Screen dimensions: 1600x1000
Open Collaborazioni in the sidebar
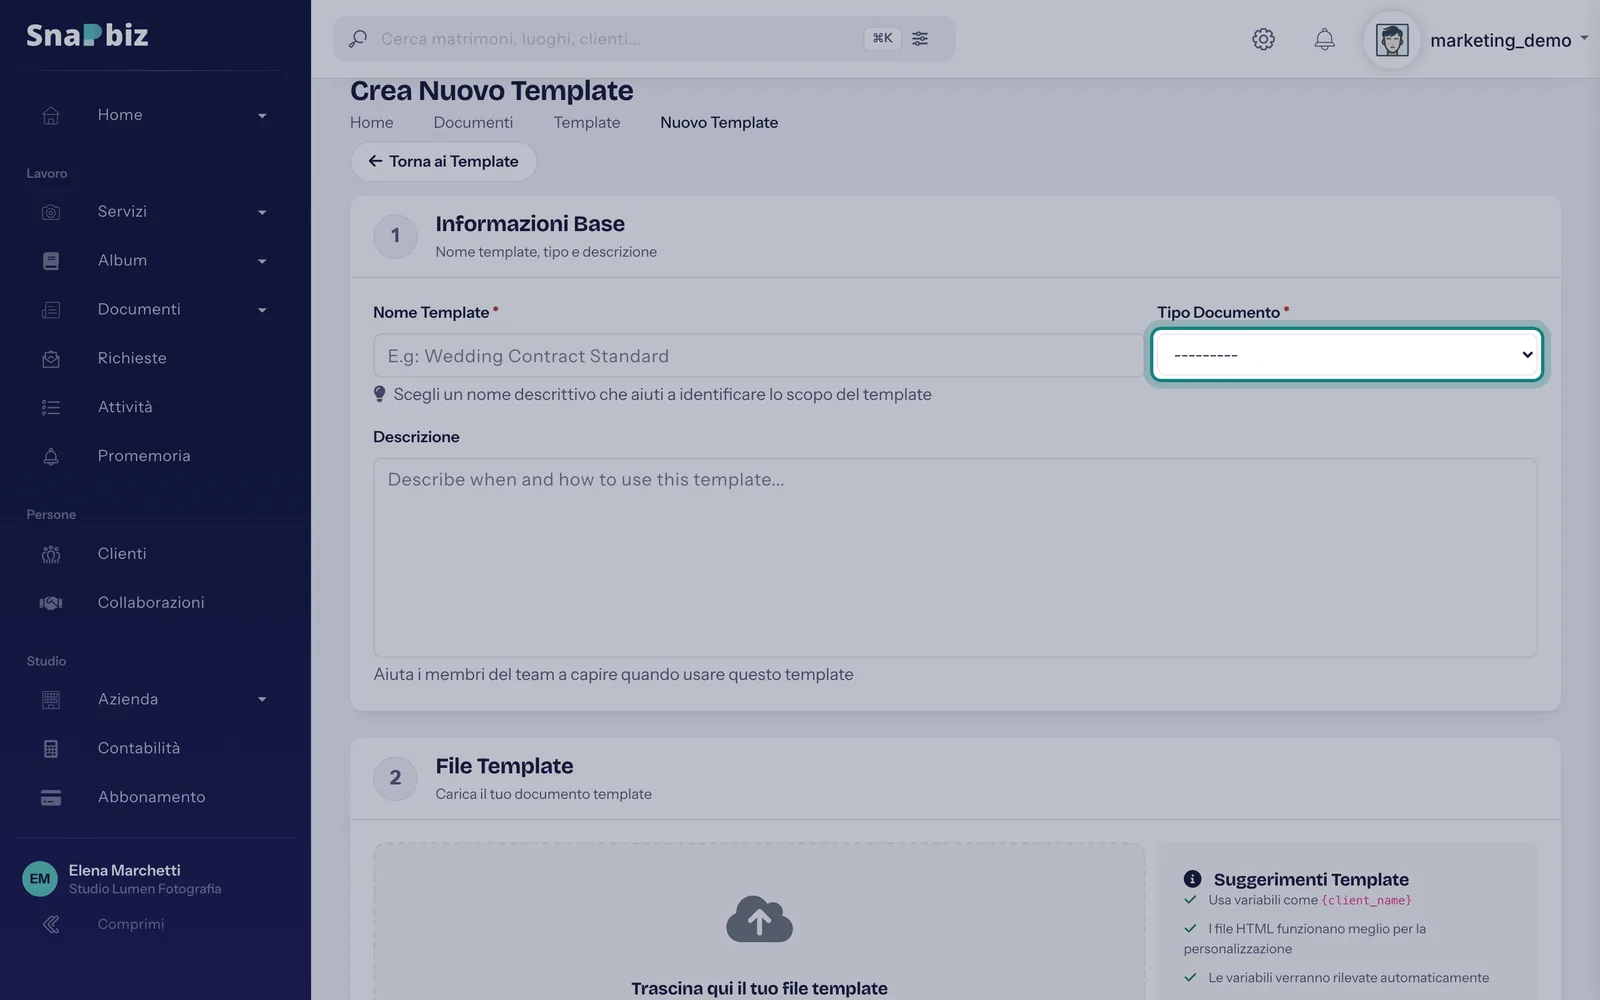[151, 602]
